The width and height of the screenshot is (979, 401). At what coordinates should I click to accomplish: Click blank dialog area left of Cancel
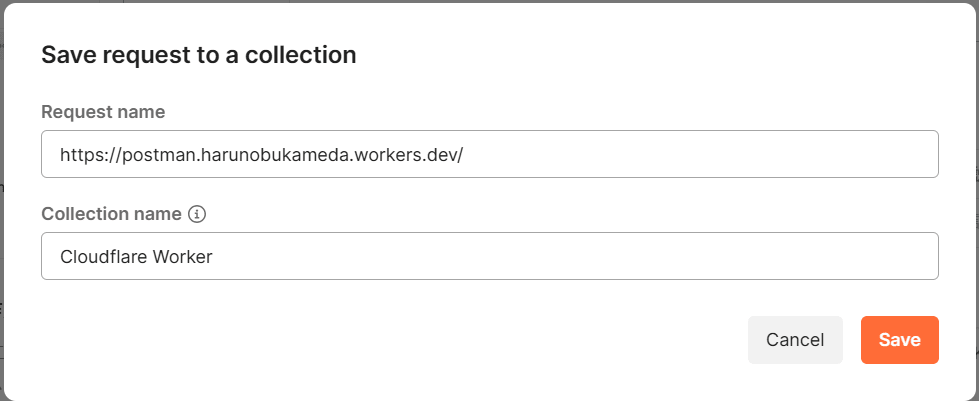[x=393, y=340]
